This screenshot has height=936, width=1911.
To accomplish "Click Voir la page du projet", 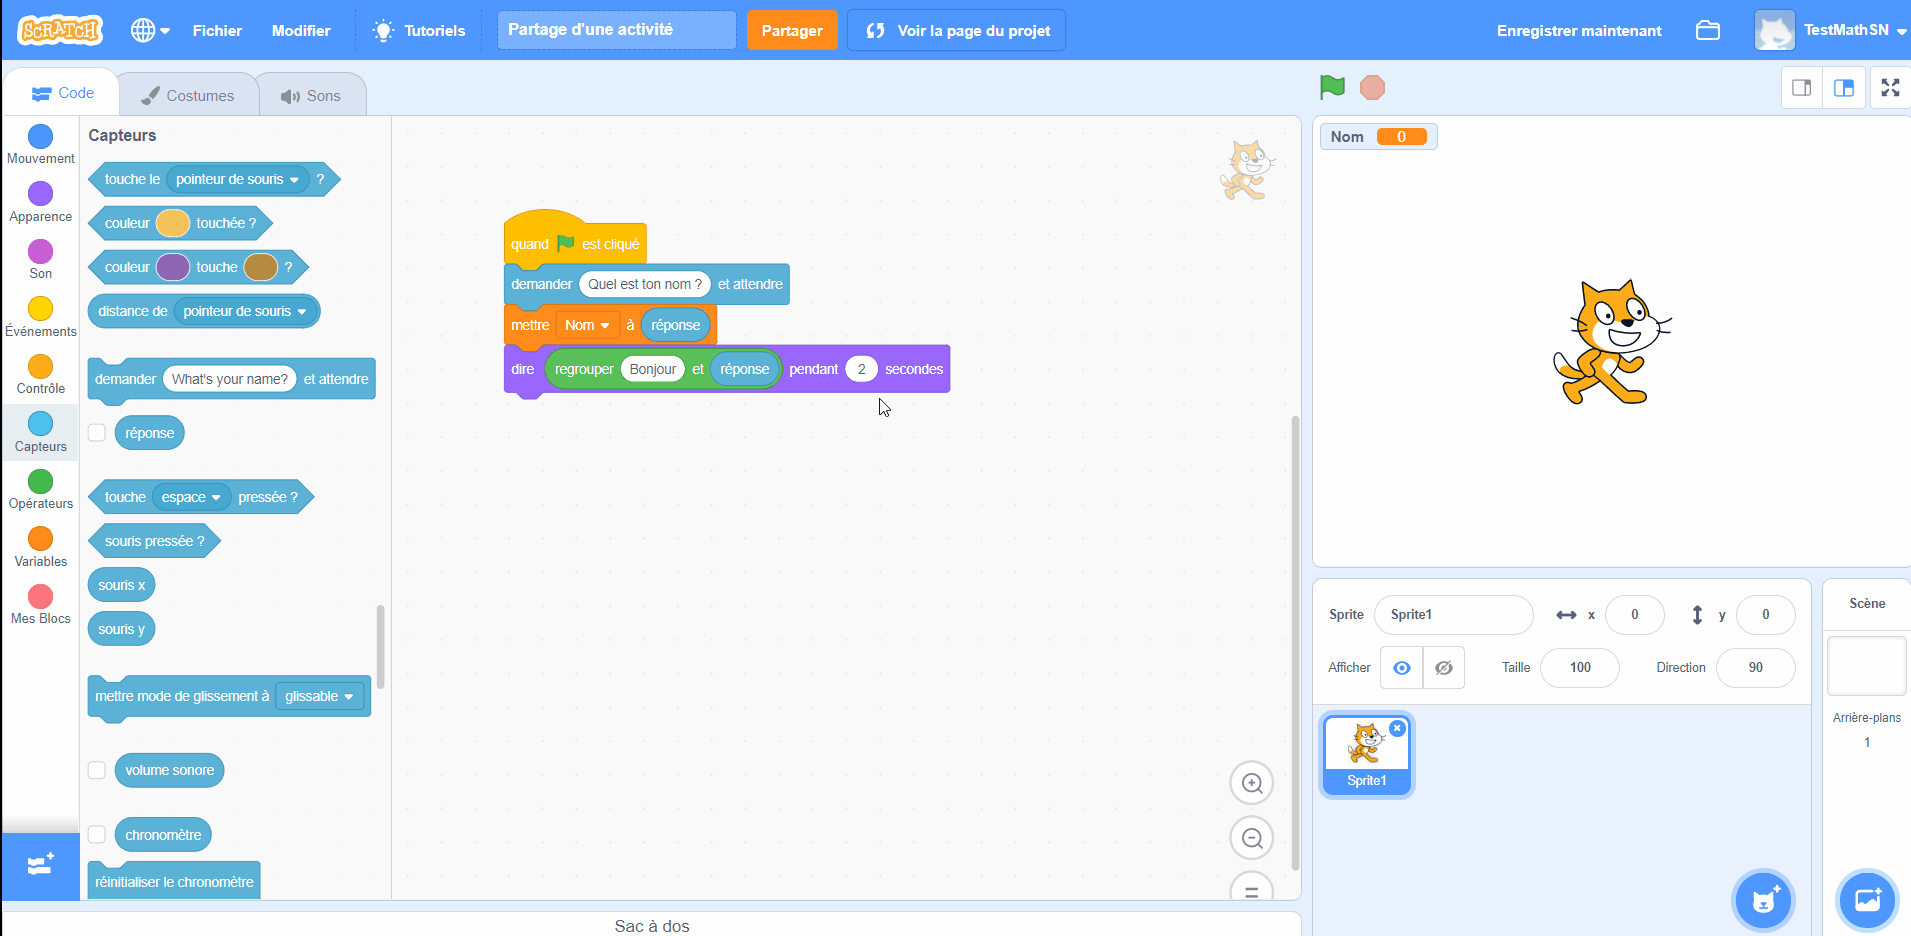I will (956, 31).
